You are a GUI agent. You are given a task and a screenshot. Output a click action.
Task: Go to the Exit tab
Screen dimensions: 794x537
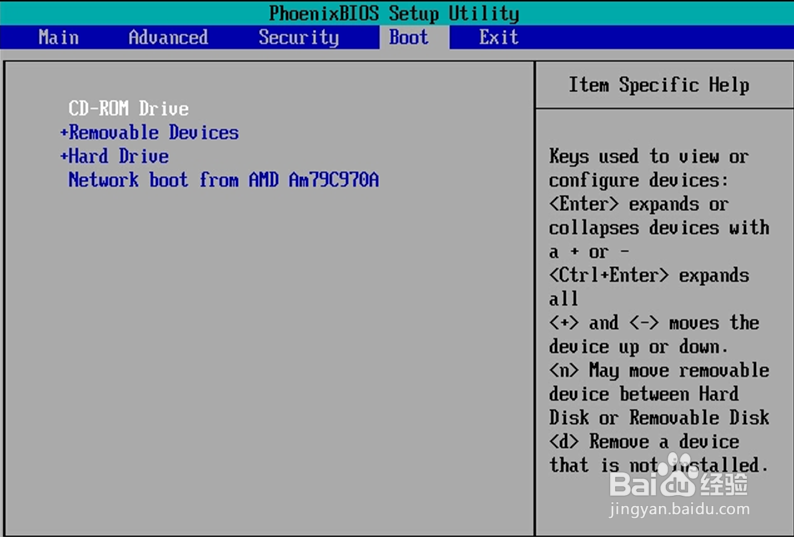tap(499, 37)
